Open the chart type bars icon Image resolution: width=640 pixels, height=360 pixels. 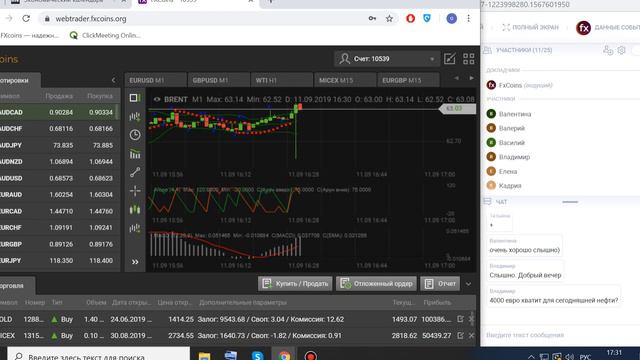135,117
